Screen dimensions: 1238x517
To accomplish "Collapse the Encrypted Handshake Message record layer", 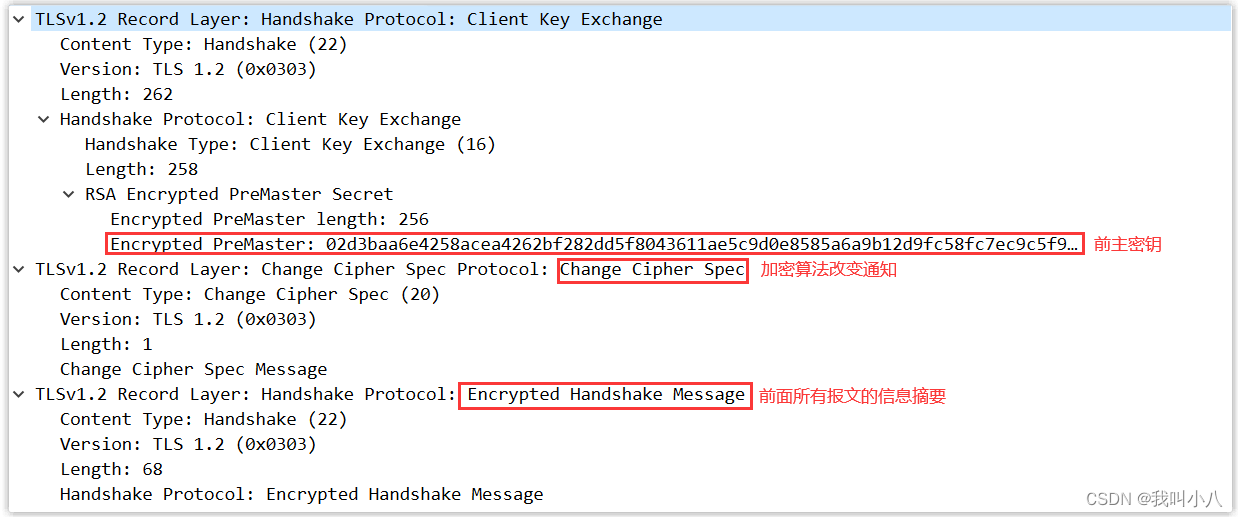I will pos(19,394).
